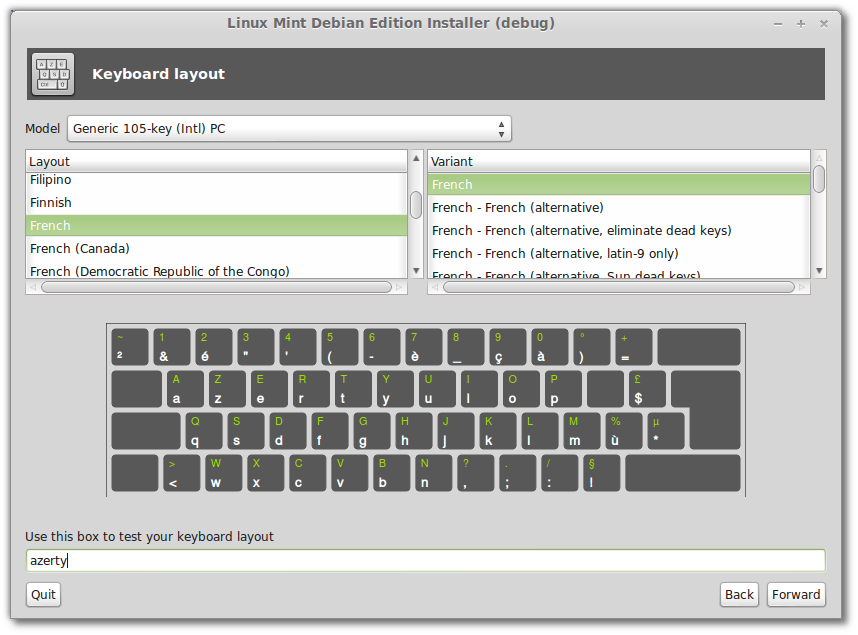
Task: Click the ç / 9 key on preview
Action: pyautogui.click(x=508, y=347)
